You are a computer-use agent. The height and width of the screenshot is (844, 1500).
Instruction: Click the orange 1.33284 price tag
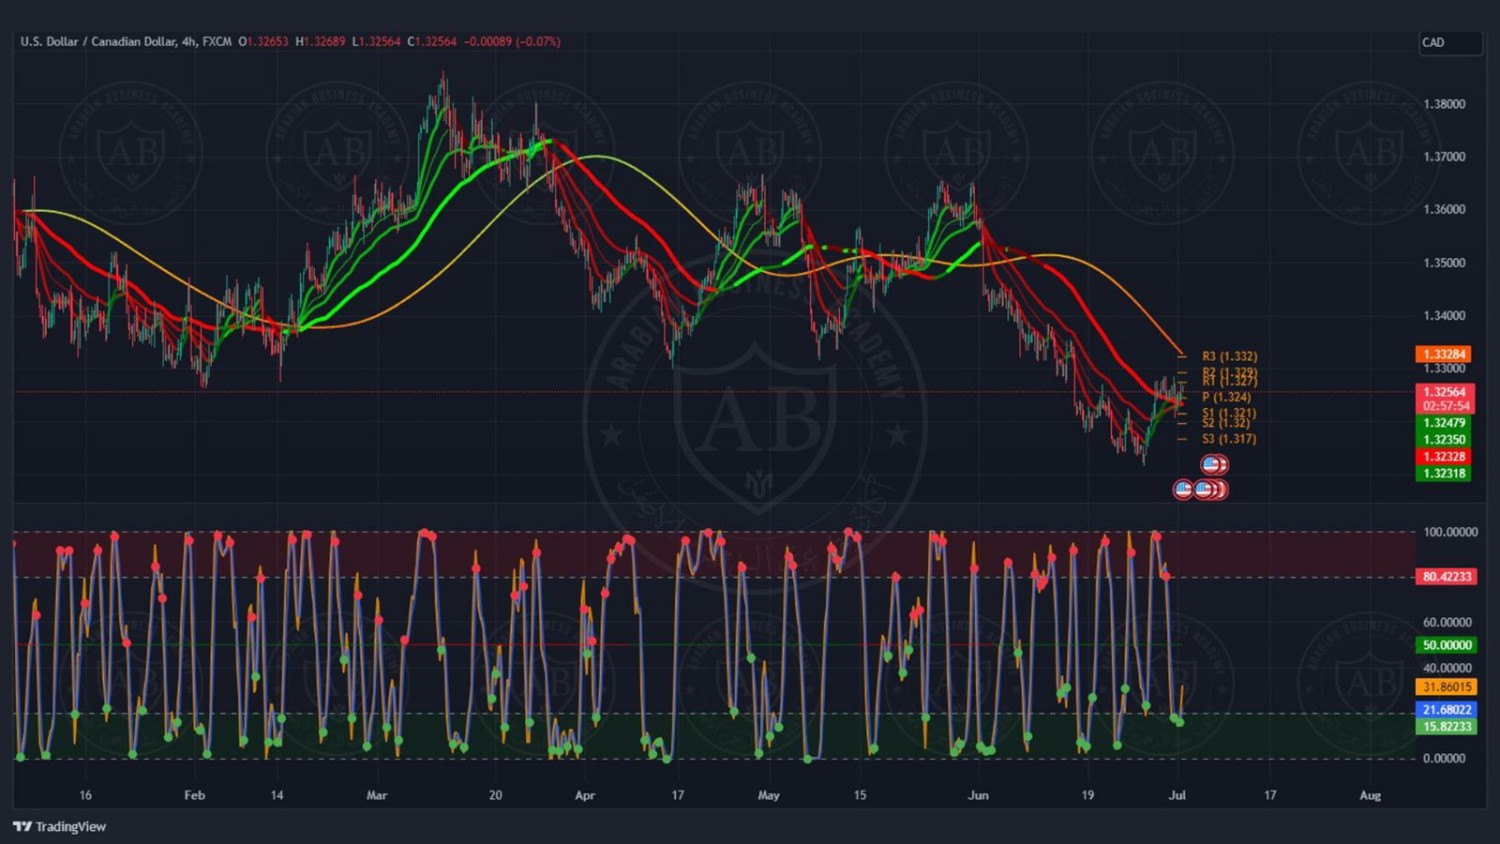(x=1443, y=354)
